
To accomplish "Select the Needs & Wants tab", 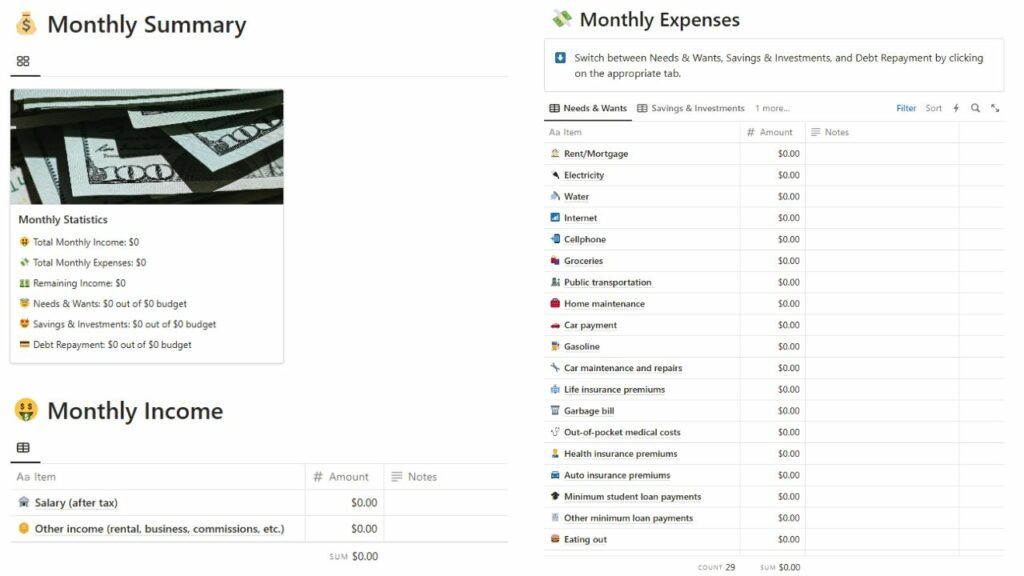I will (587, 107).
